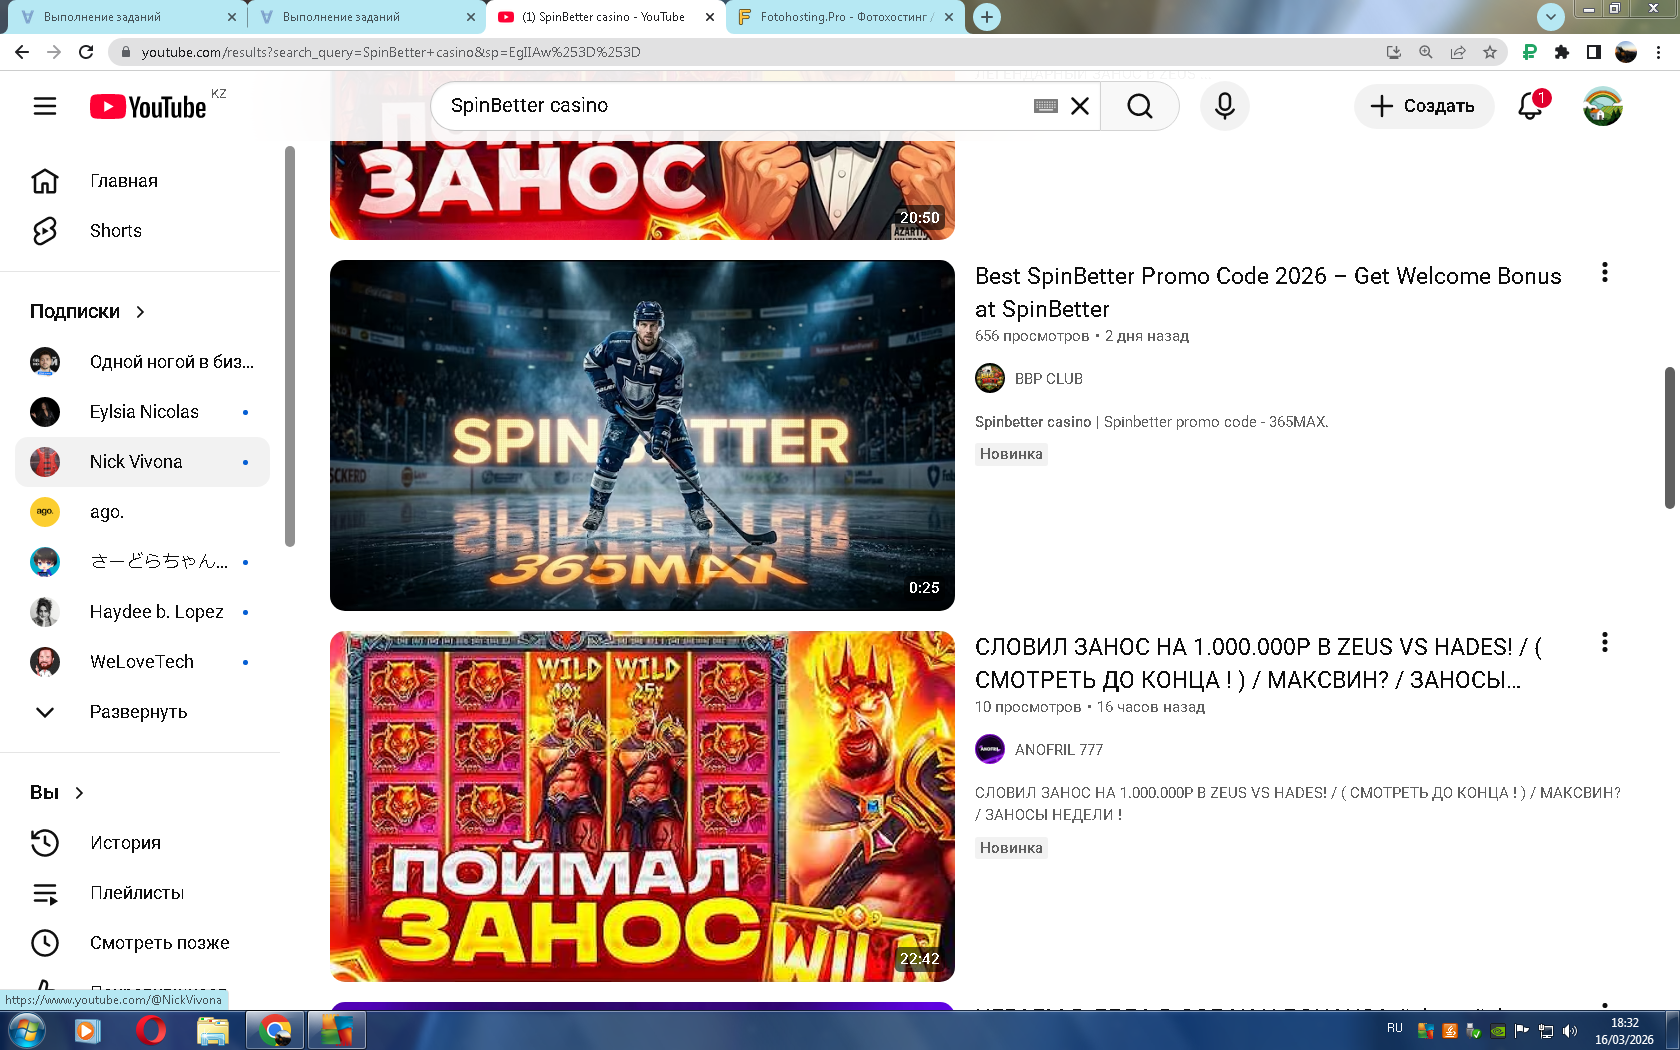Viewport: 1680px width, 1050px height.
Task: Open the volume control in the system tray
Action: pos(1570,1031)
